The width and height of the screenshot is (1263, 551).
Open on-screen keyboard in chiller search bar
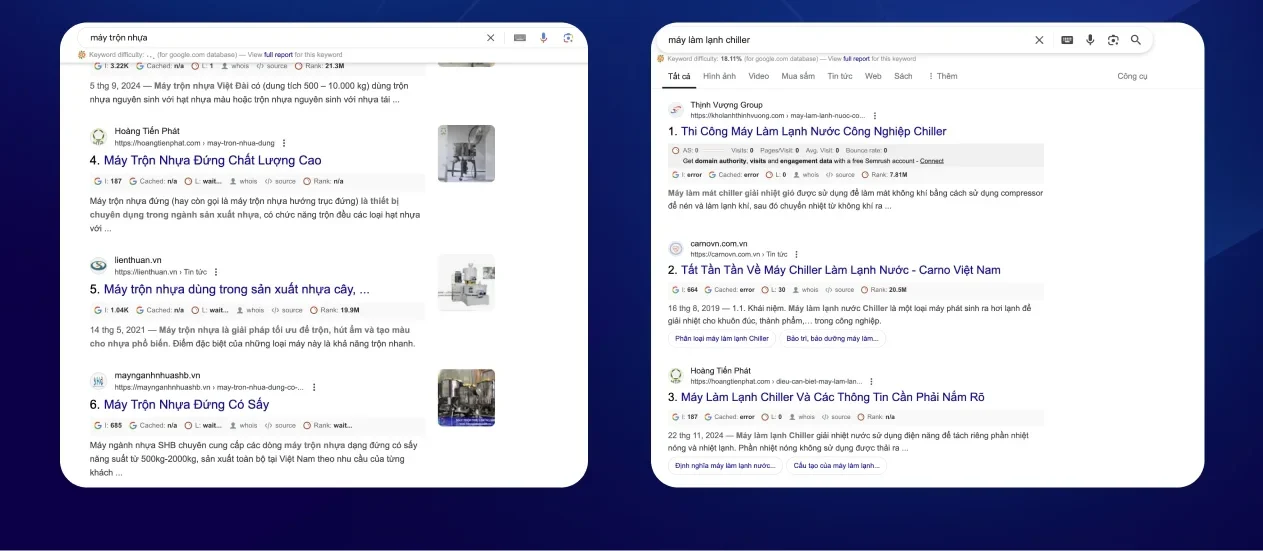pos(1067,40)
